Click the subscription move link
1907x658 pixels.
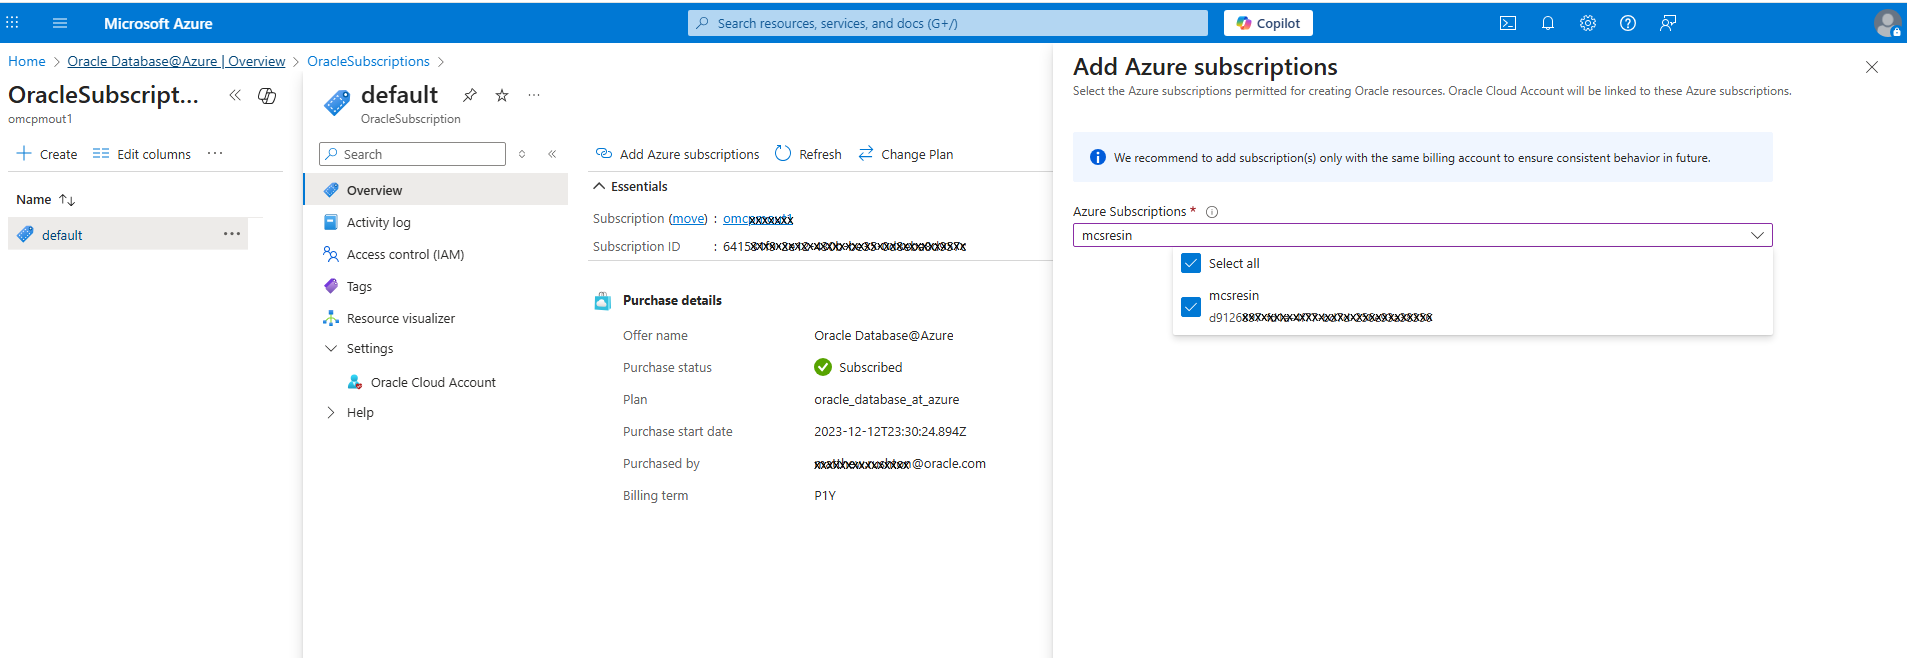point(688,219)
